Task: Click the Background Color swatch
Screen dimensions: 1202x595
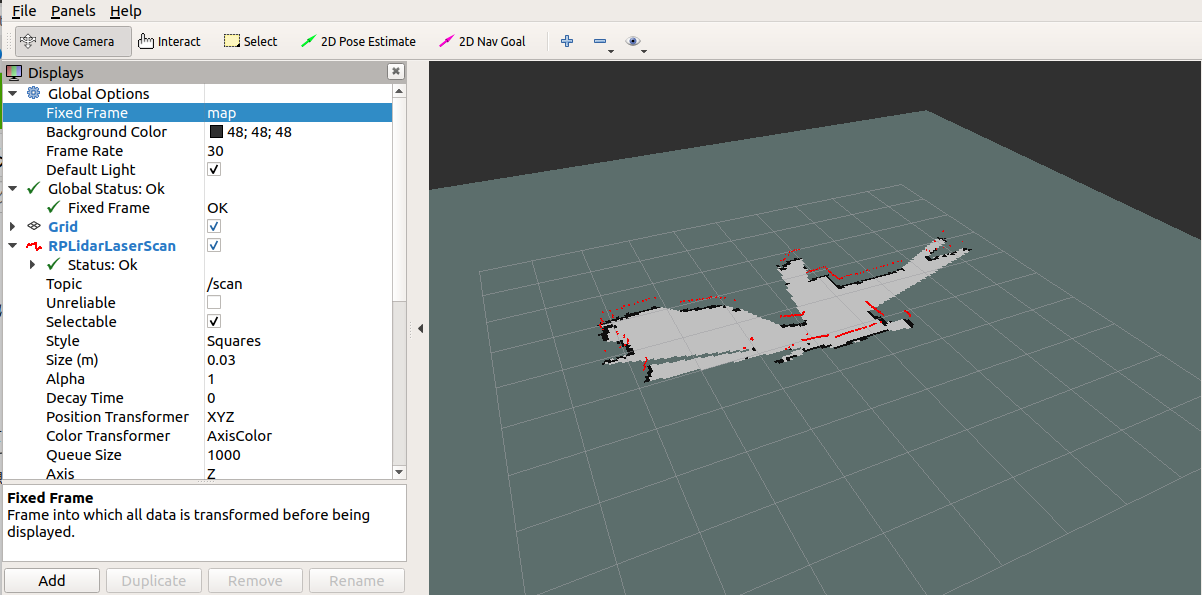Action: coord(216,132)
